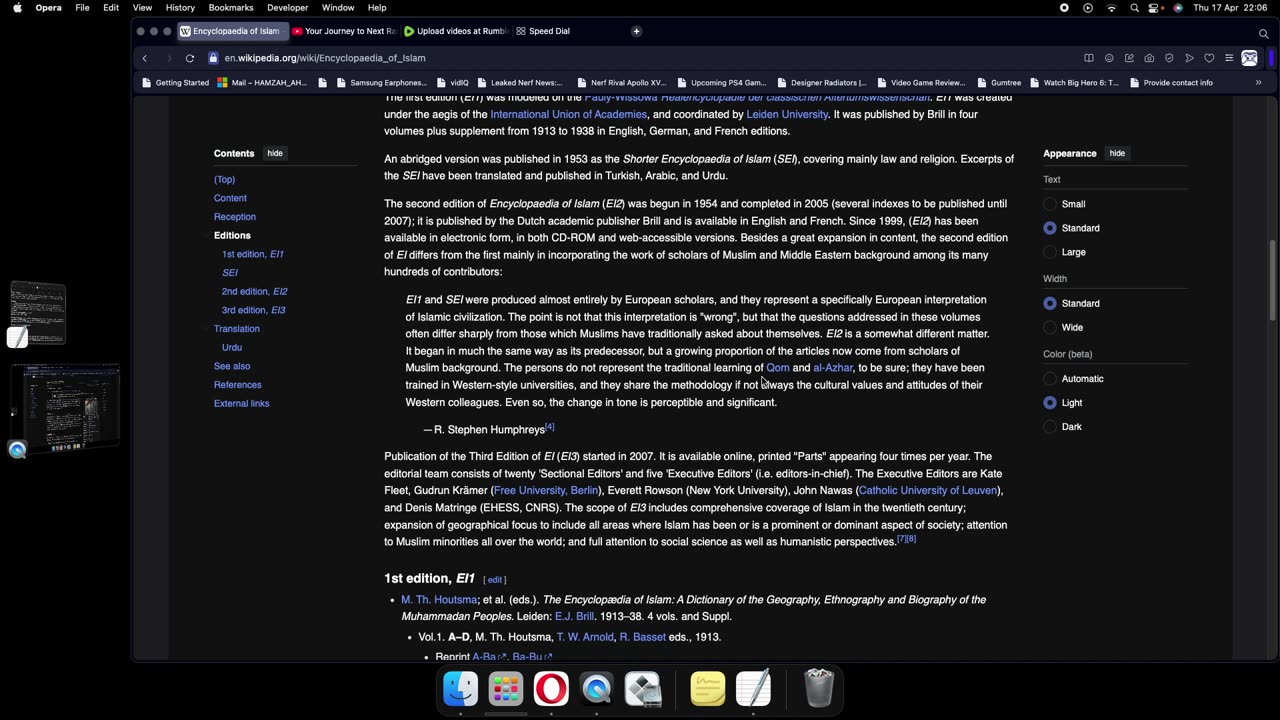Open TextEdit from the Dock
The height and width of the screenshot is (720, 1280).
[x=753, y=688]
